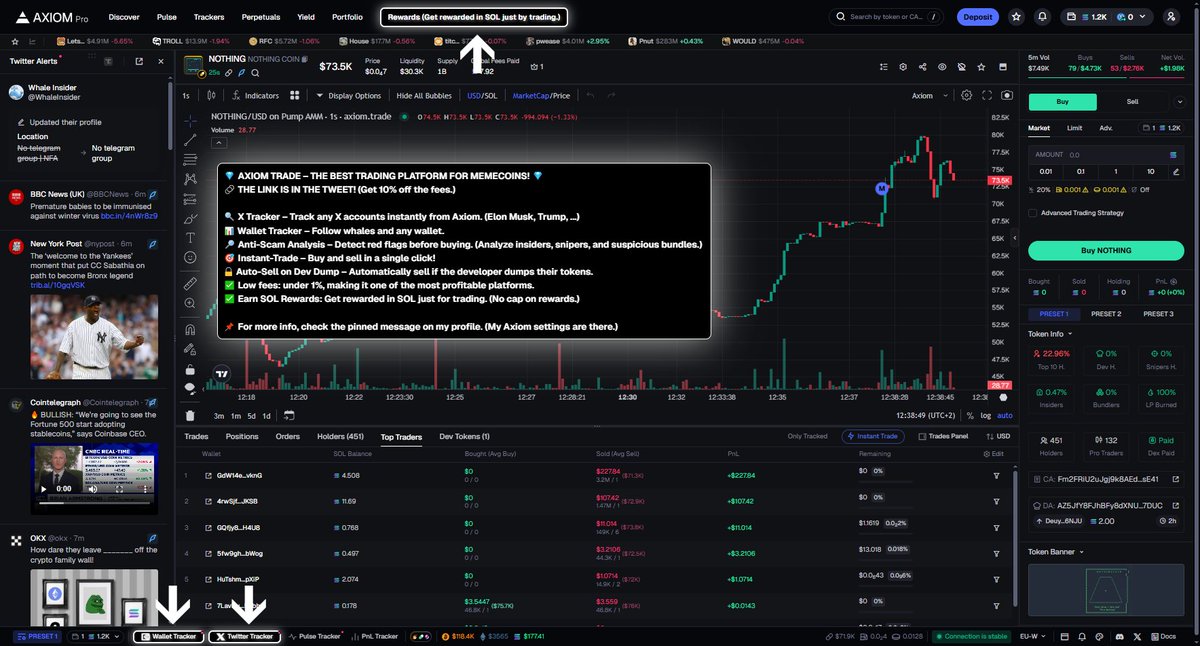Click the AMOUNT input field
Screen dimensions: 1200x646
[1108, 155]
